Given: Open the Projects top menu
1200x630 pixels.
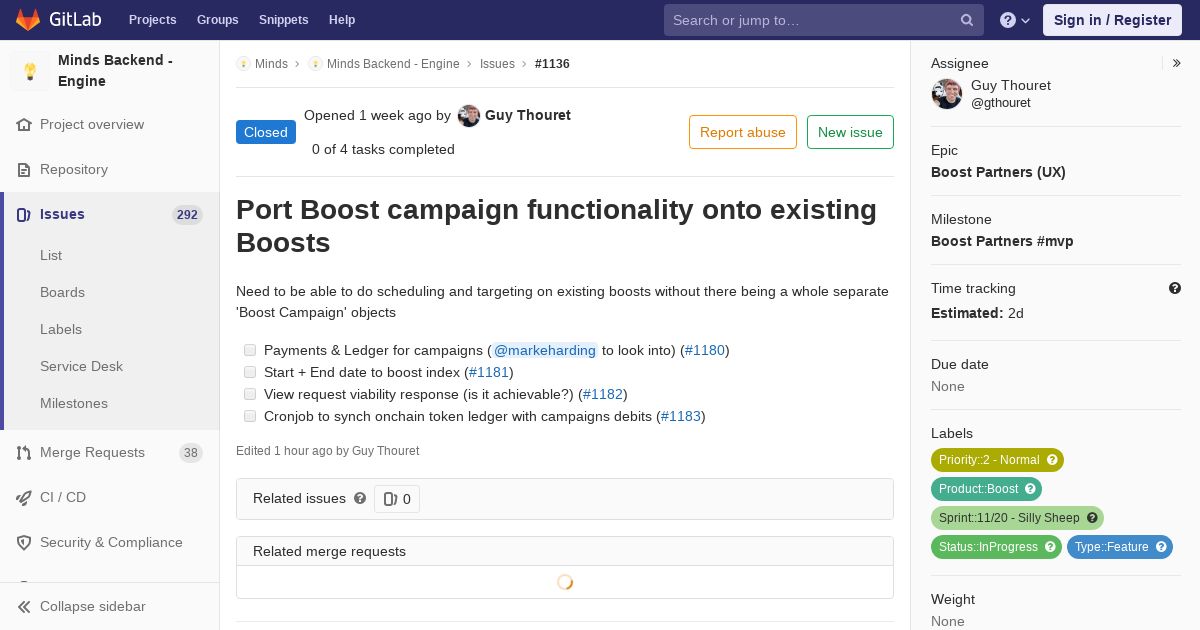Looking at the screenshot, I should tap(152, 20).
